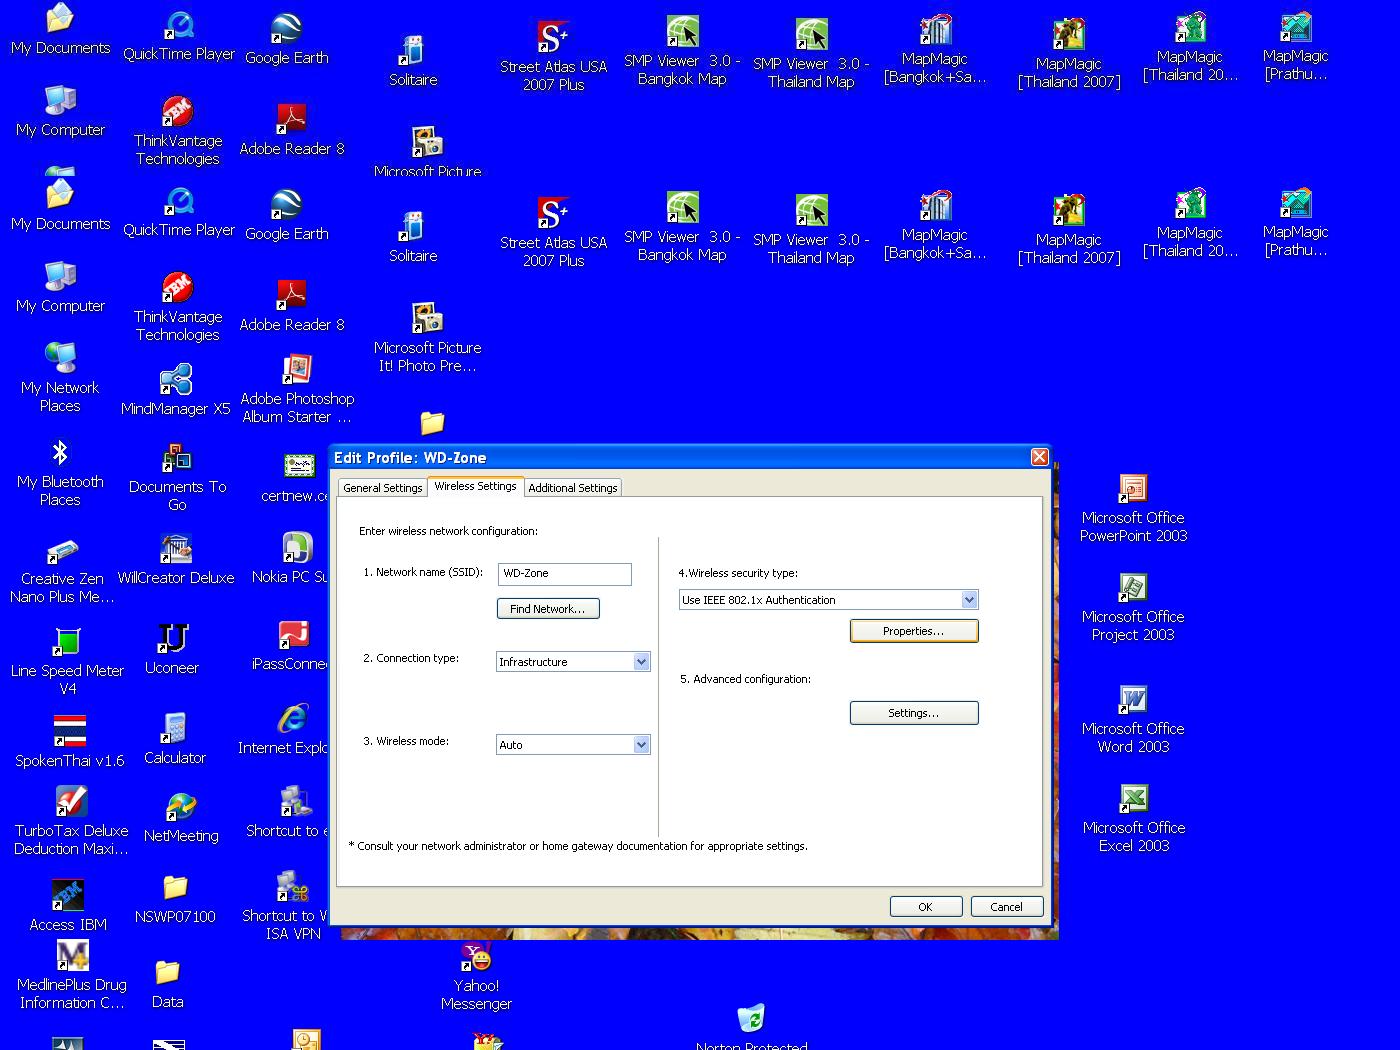Launch the Uconeer shortcut
The height and width of the screenshot is (1050, 1400).
click(x=172, y=649)
